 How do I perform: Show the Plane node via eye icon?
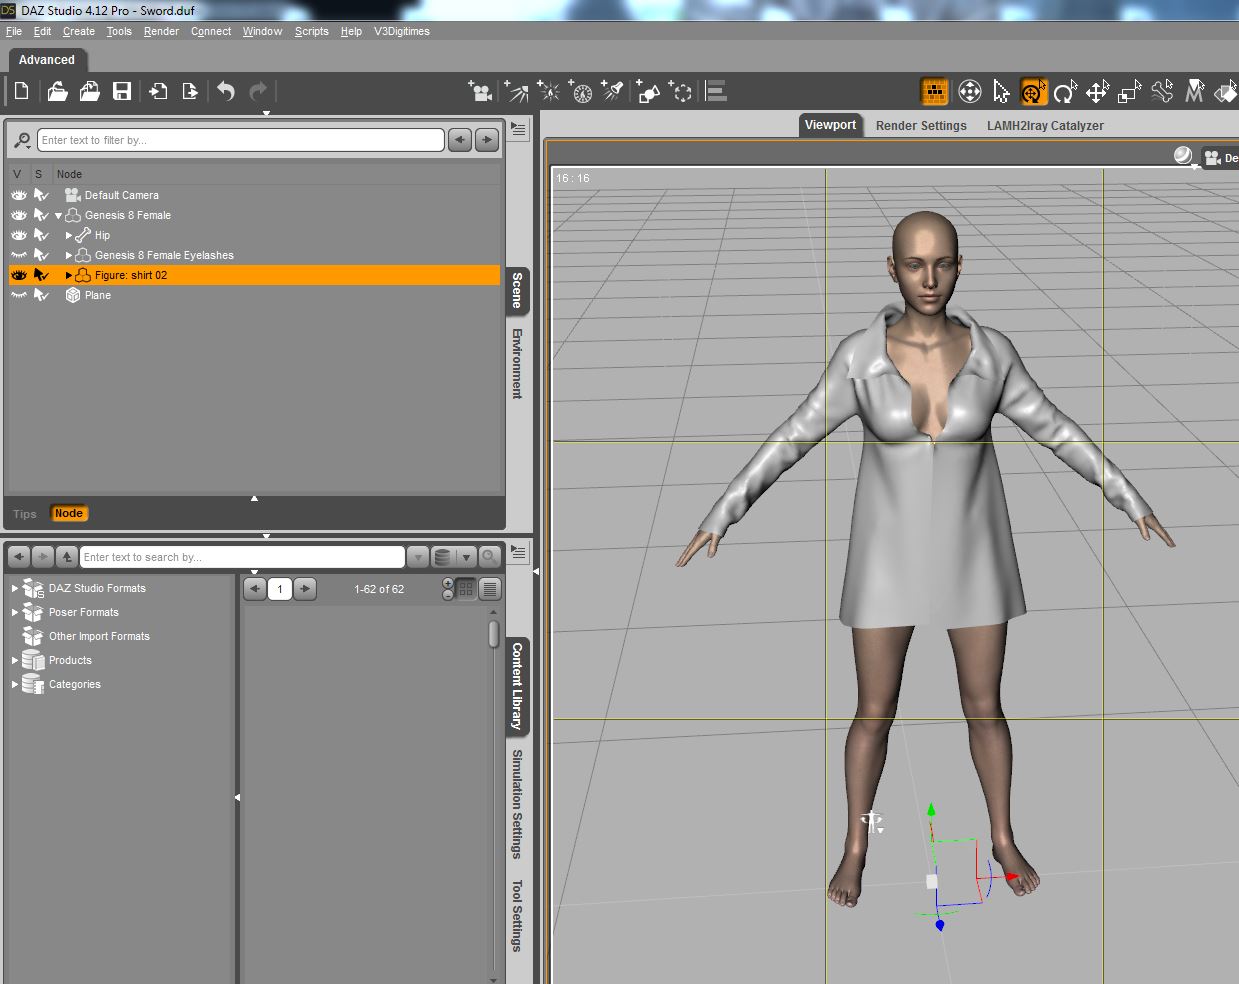[19, 295]
